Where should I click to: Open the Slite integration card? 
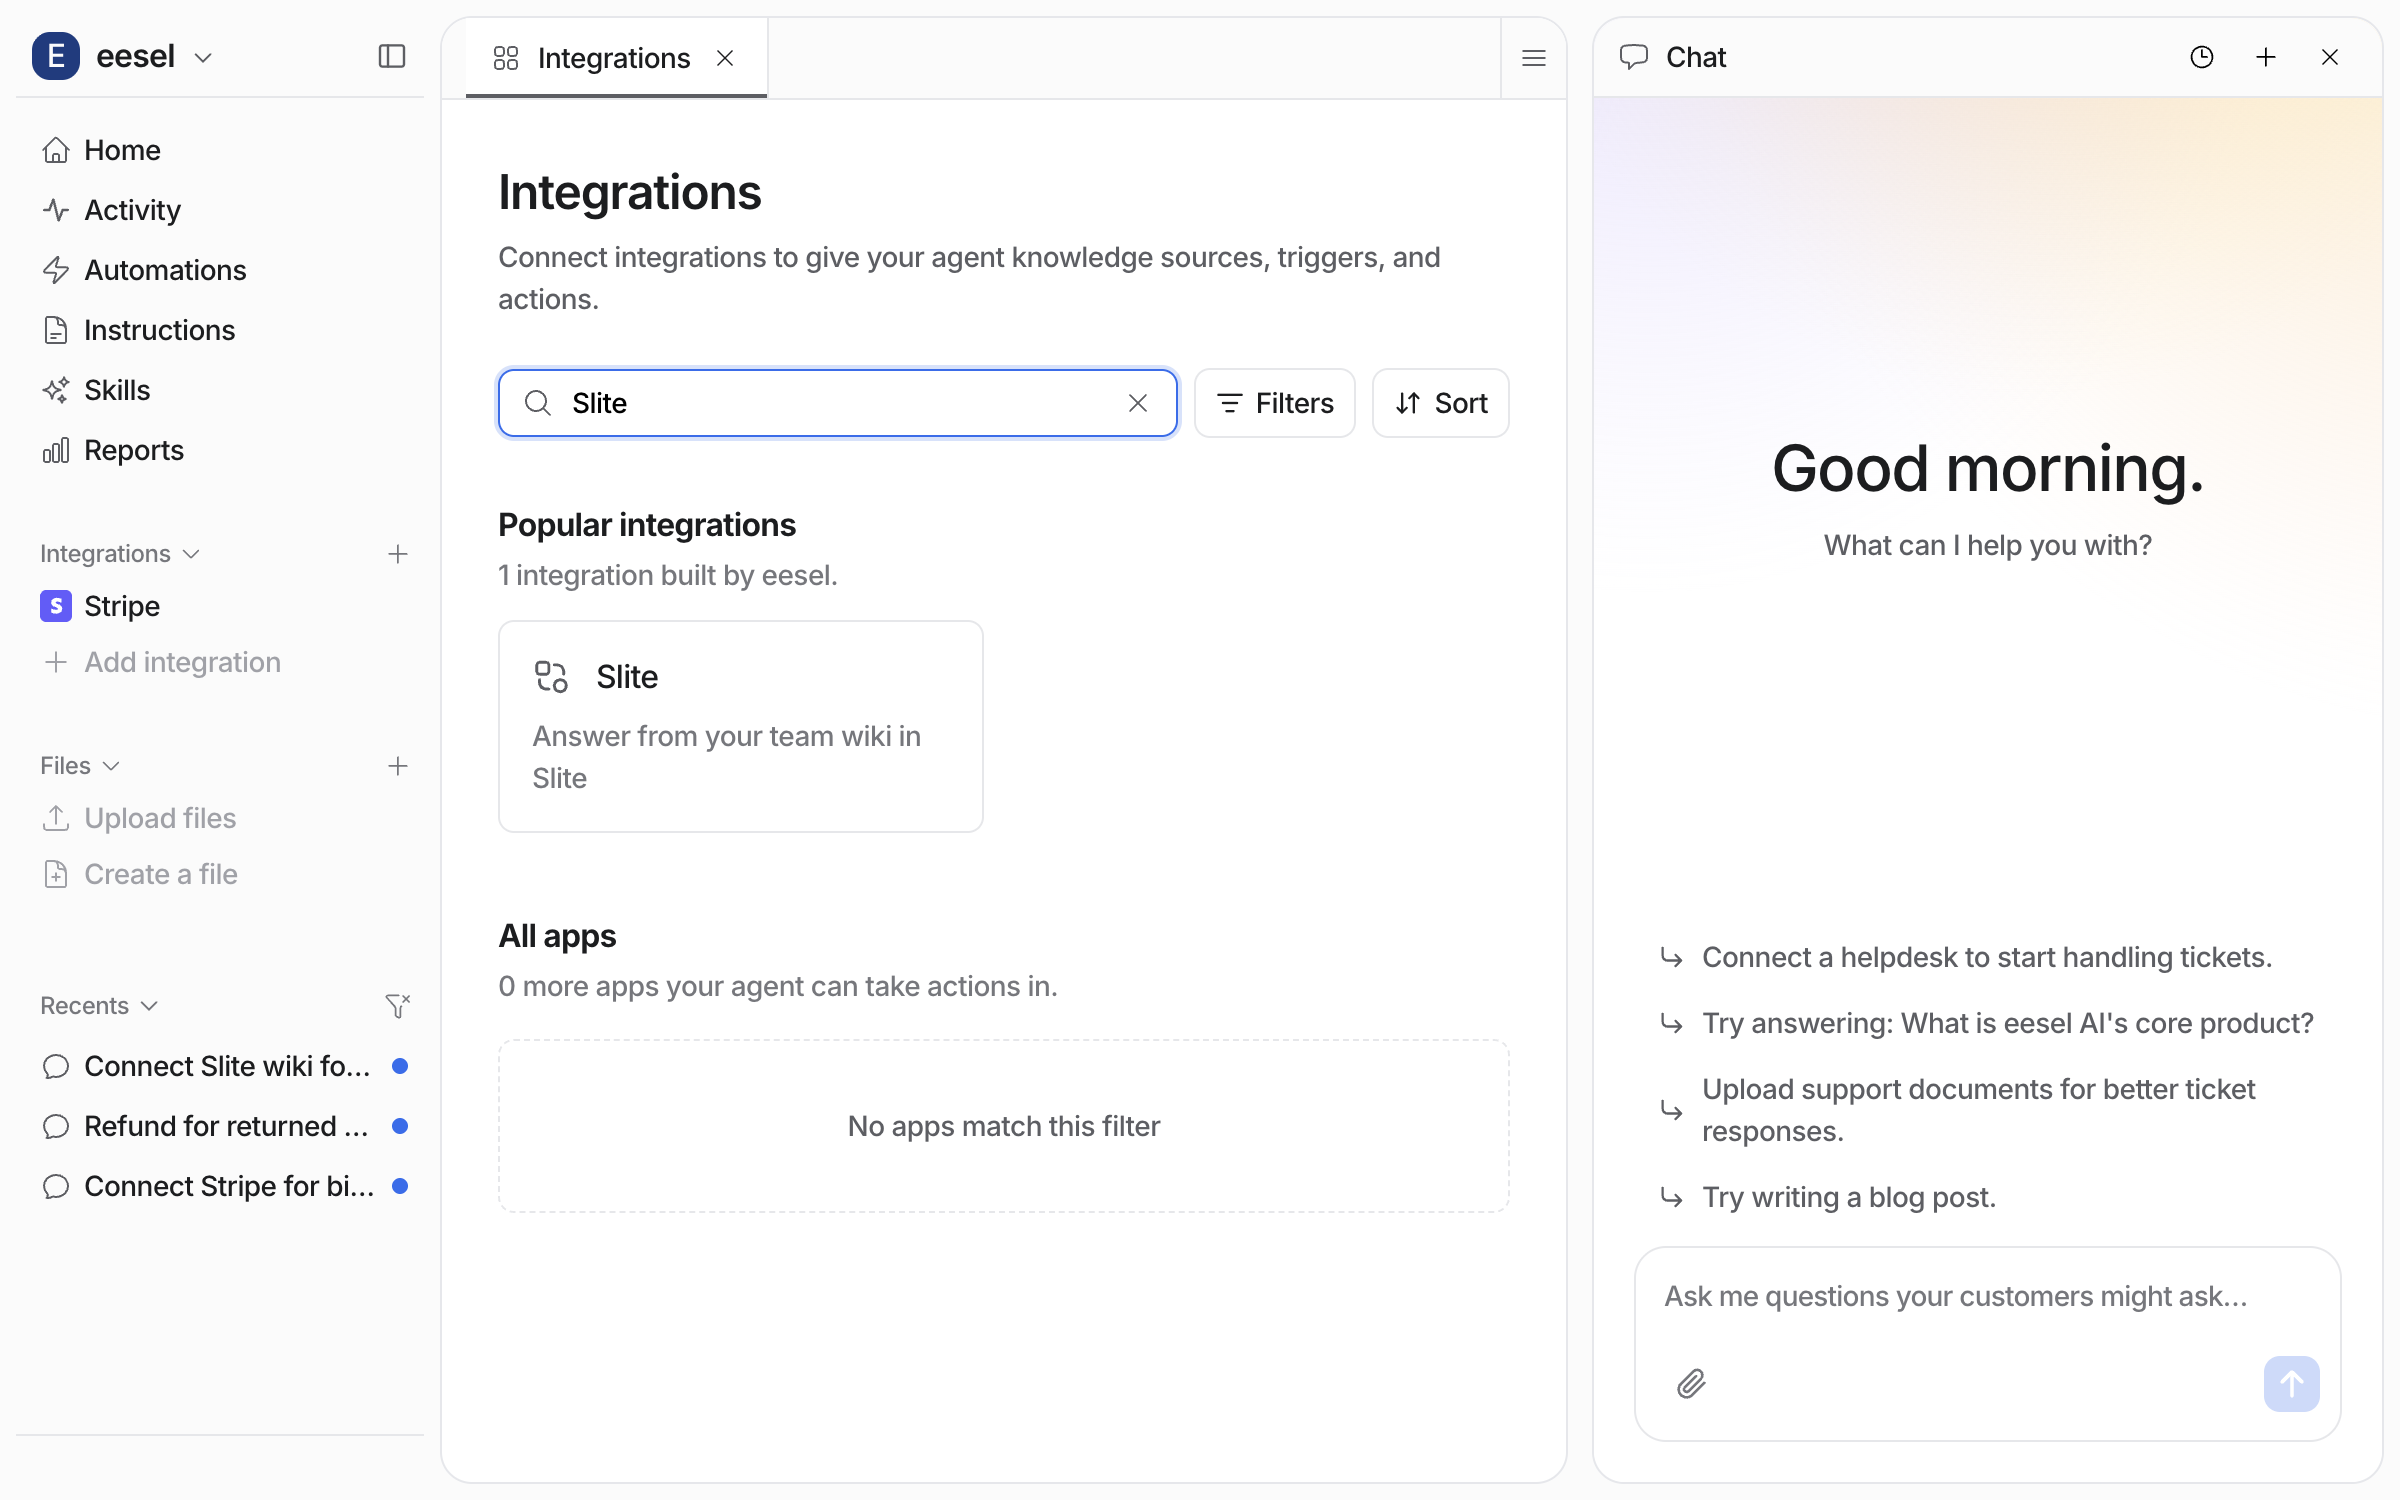pos(741,726)
